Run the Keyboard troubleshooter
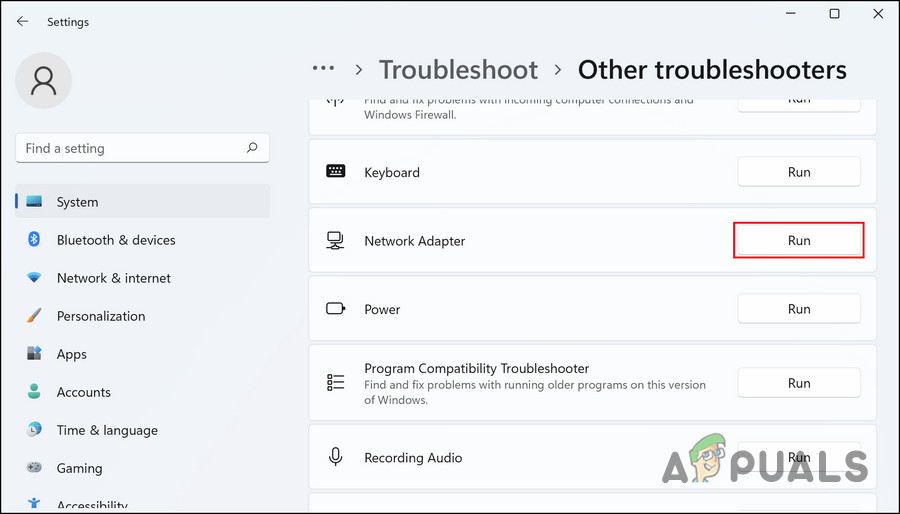Image resolution: width=900 pixels, height=514 pixels. [798, 172]
